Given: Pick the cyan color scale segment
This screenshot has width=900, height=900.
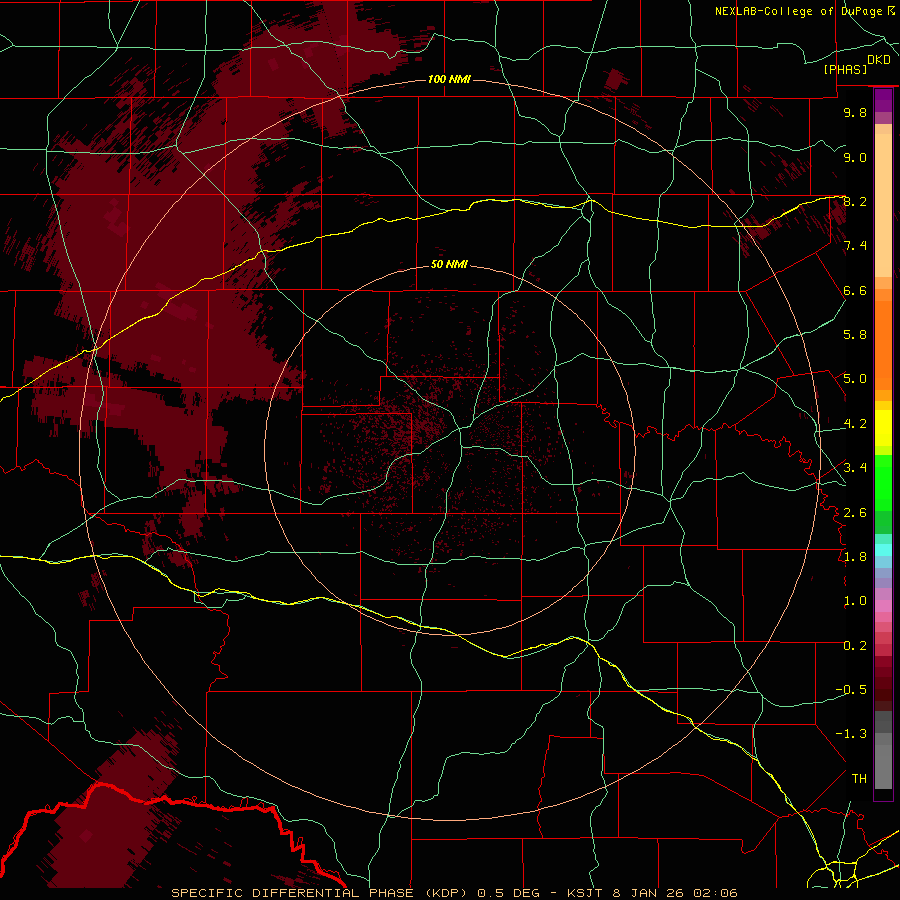Looking at the screenshot, I should pos(883,550).
